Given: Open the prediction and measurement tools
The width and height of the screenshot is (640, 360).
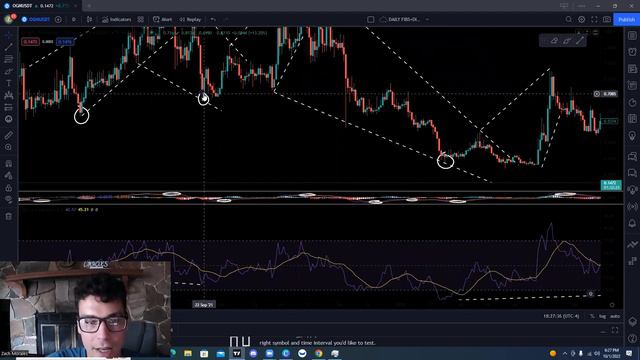Looking at the screenshot, I should [x=9, y=107].
